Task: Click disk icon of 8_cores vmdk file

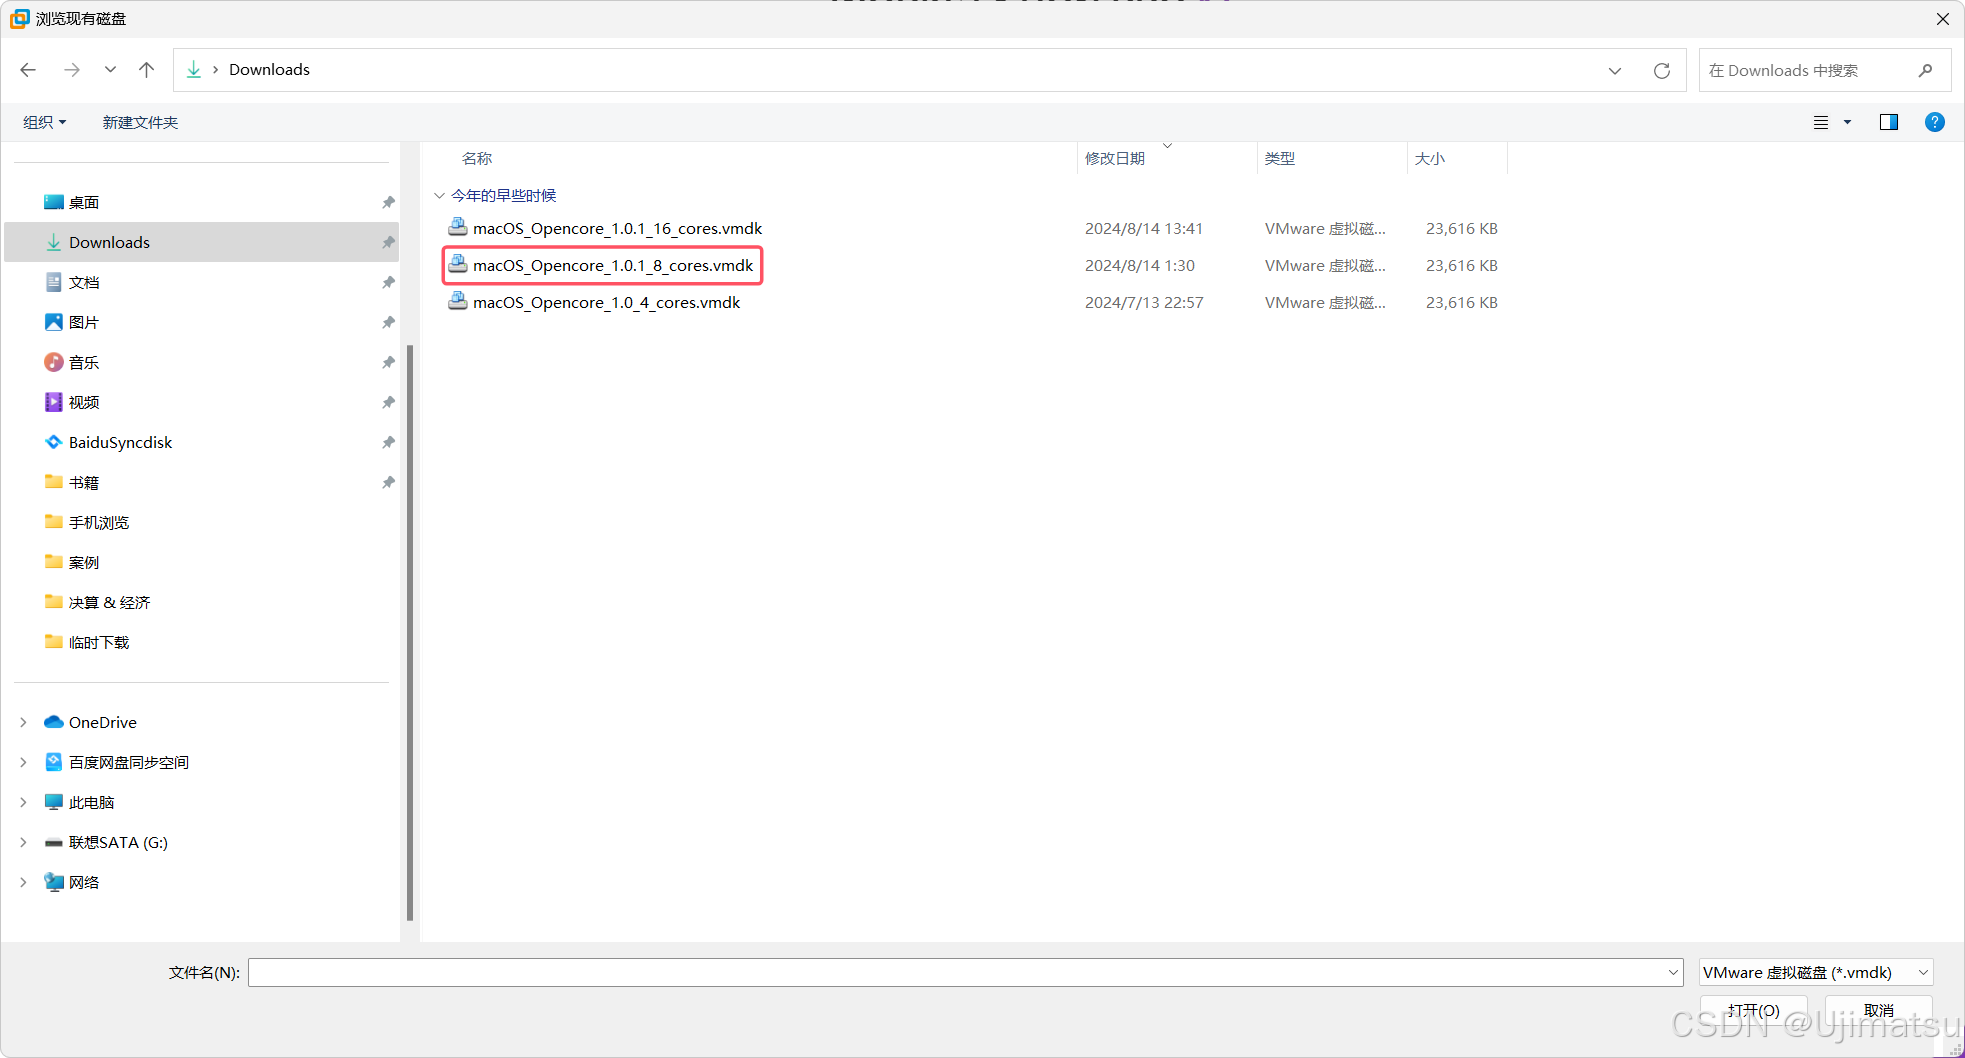Action: click(x=458, y=264)
